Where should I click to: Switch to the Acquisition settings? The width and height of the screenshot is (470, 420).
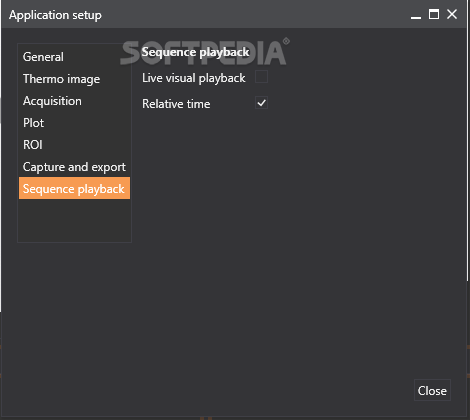74,101
